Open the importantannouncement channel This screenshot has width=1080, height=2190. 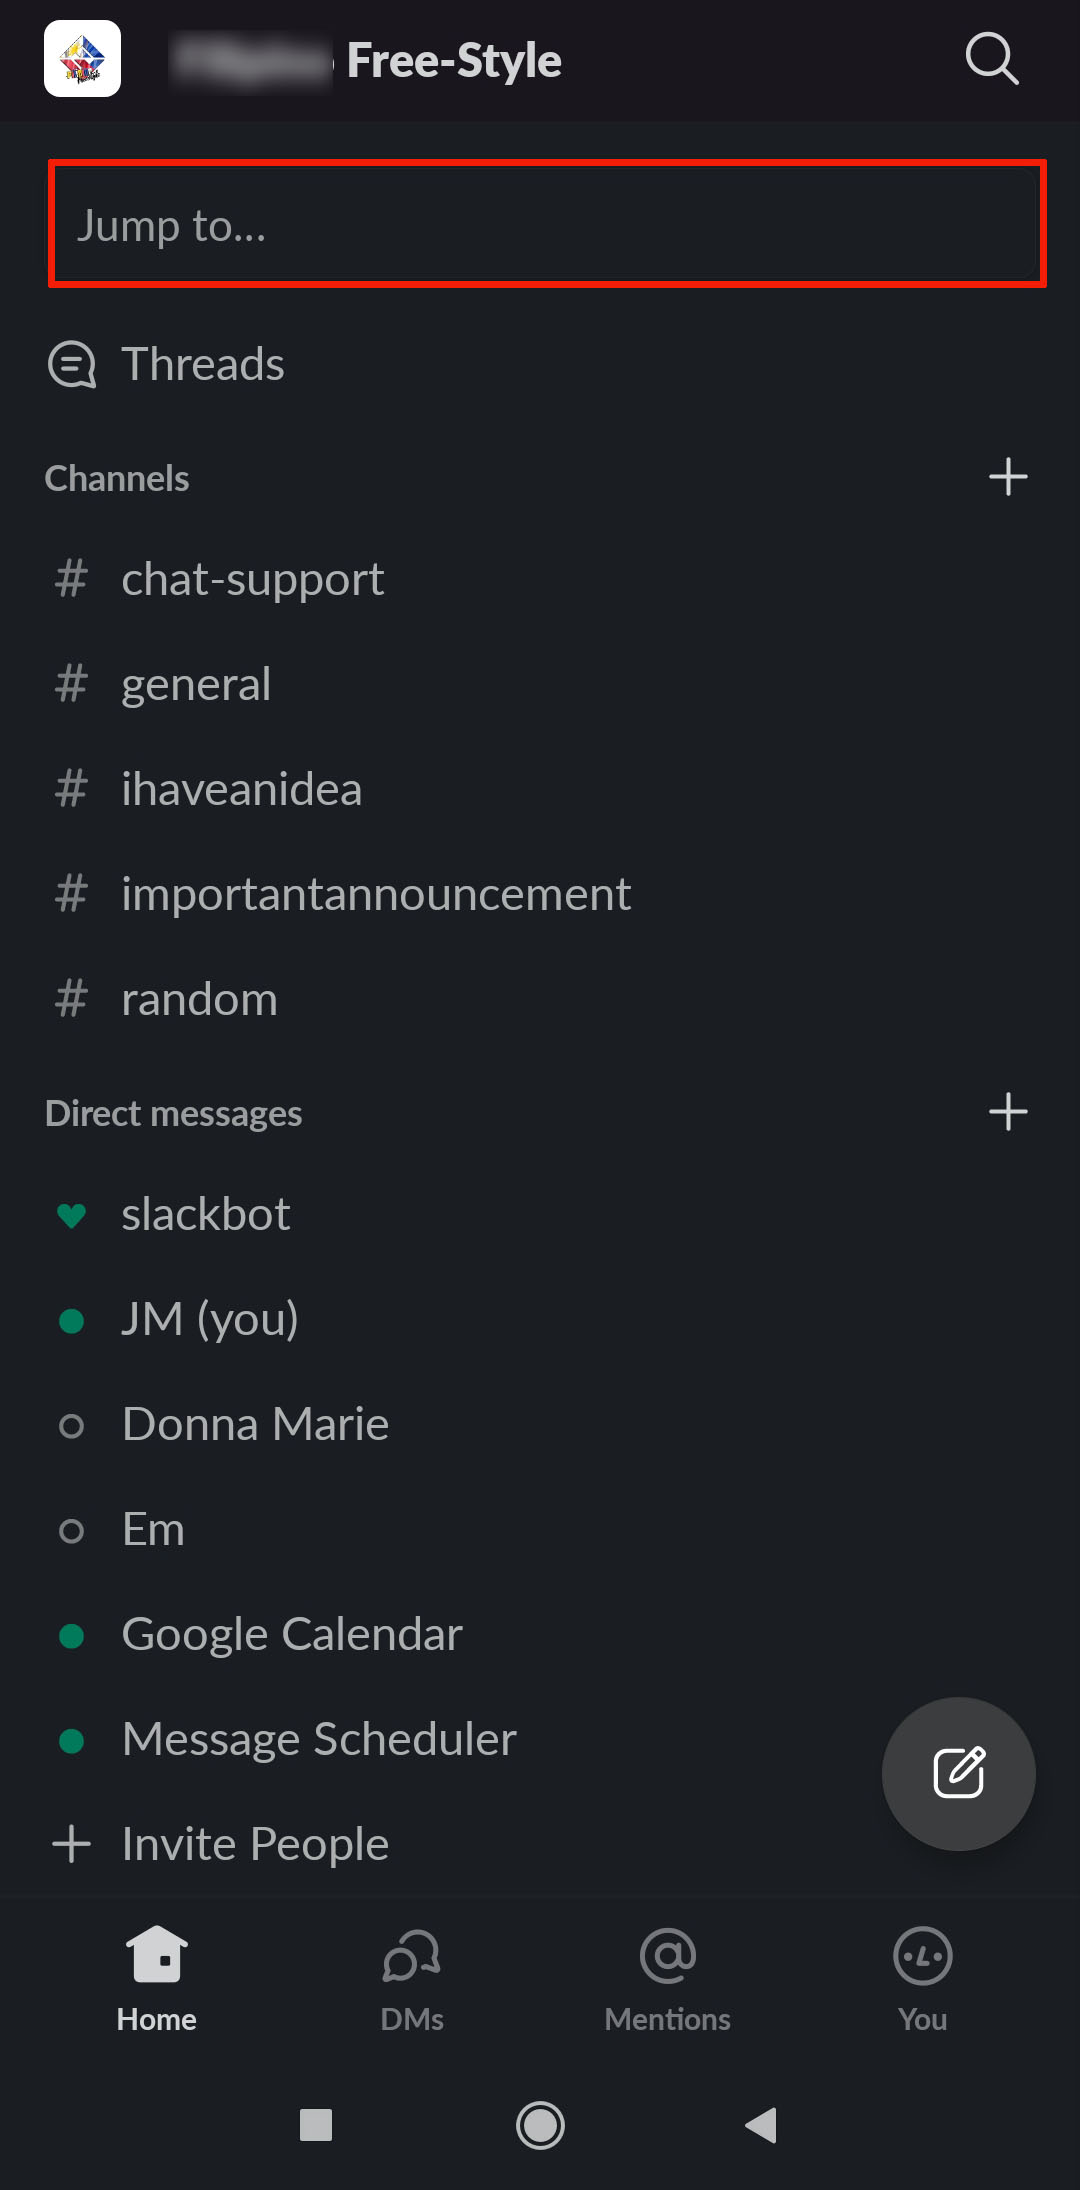[375, 894]
